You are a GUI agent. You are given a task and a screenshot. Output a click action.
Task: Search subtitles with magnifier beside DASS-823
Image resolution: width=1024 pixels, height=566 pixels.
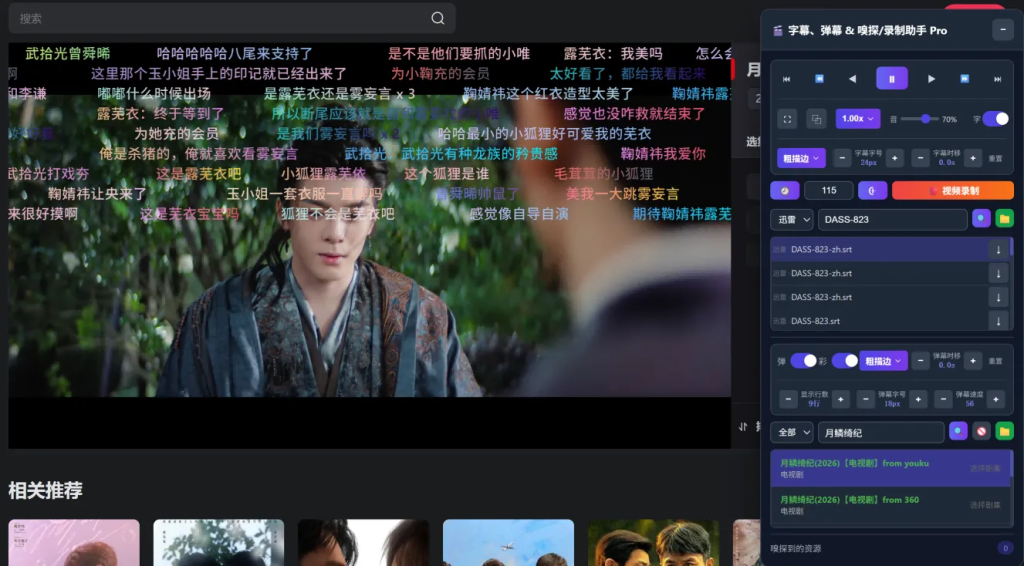pos(981,219)
